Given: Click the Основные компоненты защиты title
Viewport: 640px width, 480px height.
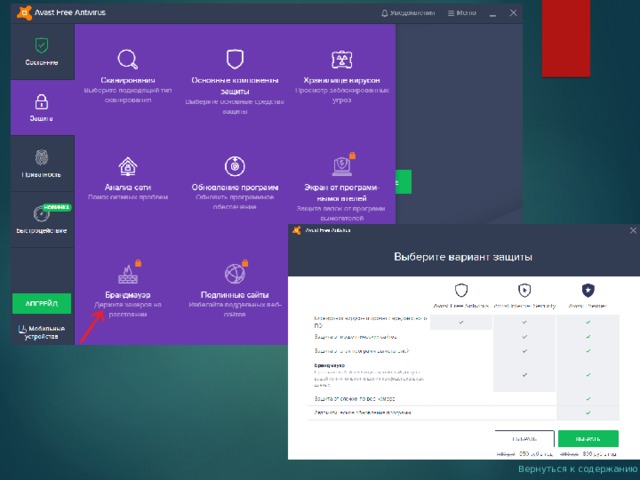Looking at the screenshot, I should point(235,86).
